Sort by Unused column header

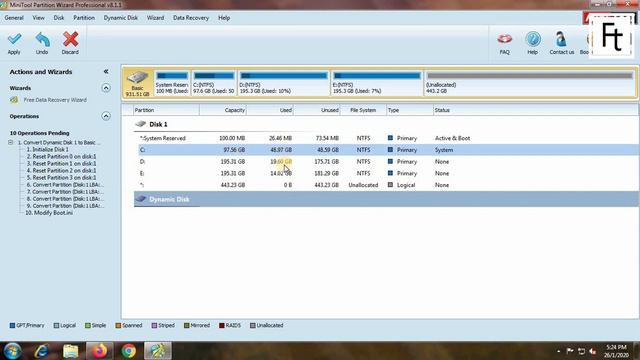[317, 110]
